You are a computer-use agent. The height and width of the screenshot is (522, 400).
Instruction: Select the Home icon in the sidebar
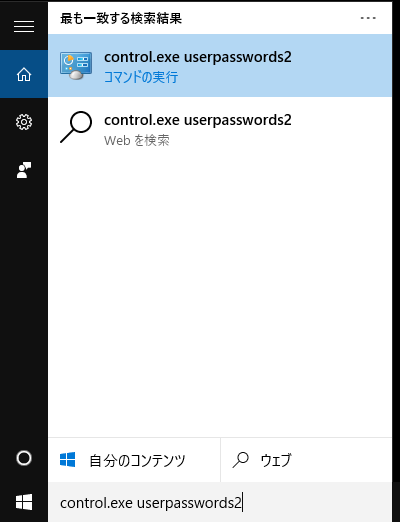24,74
